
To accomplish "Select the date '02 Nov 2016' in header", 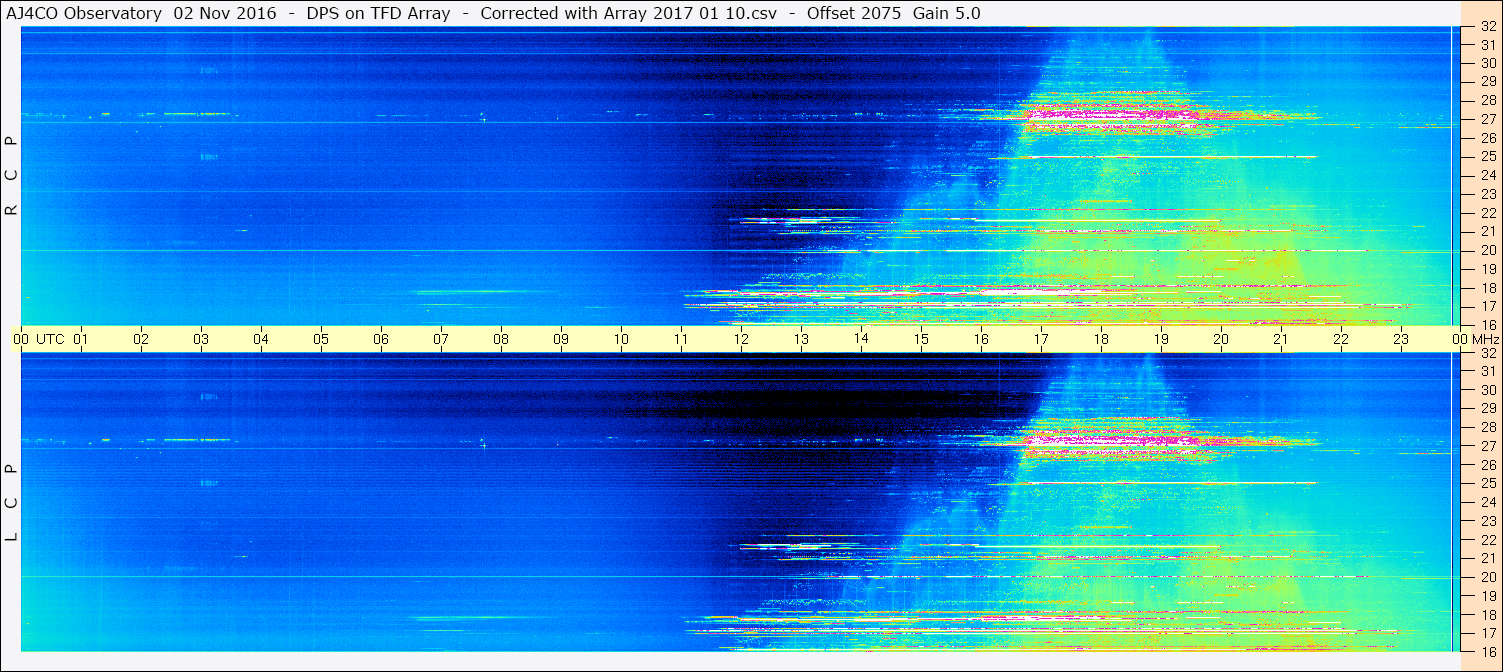I will (x=225, y=13).
